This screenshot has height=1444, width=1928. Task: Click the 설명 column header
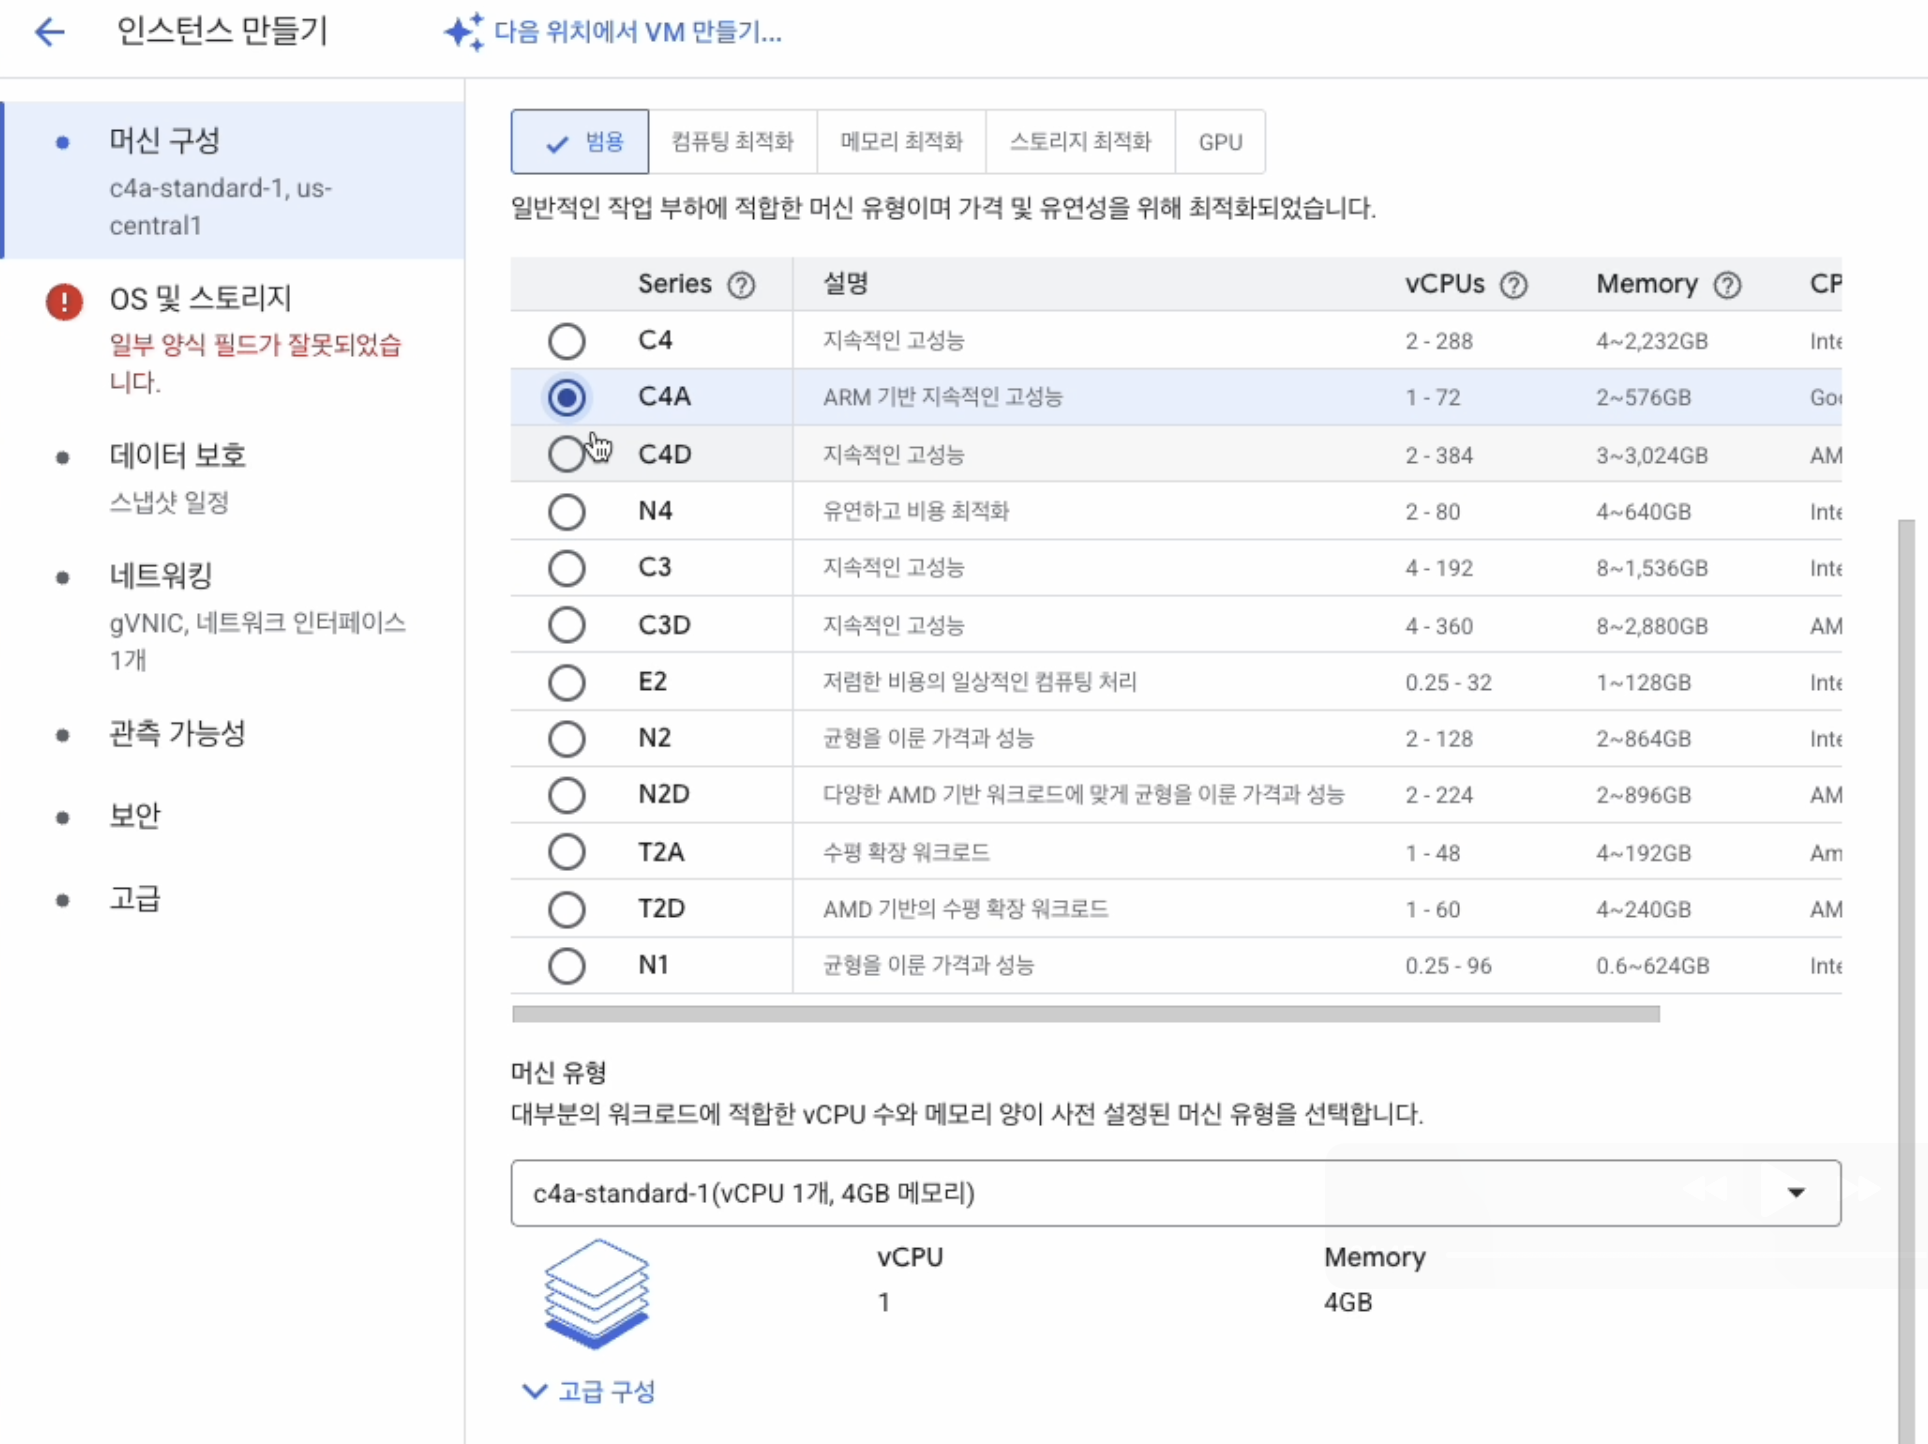point(845,284)
